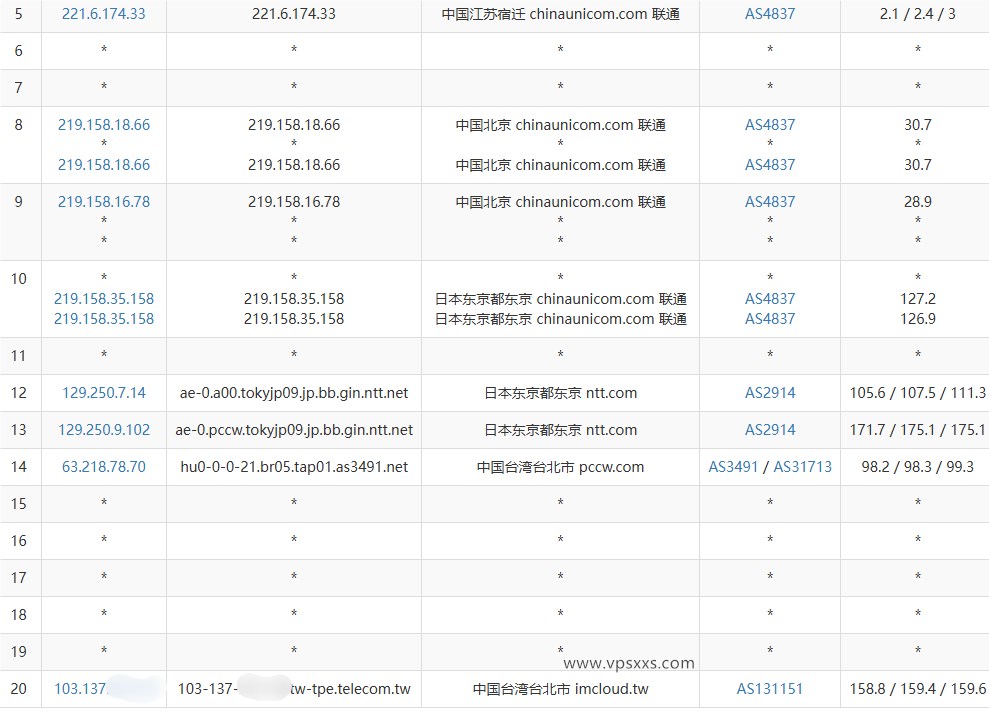The height and width of the screenshot is (715, 989).
Task: Select the hostname cell ending tw-tpe.telecom.tw
Action: [293, 688]
